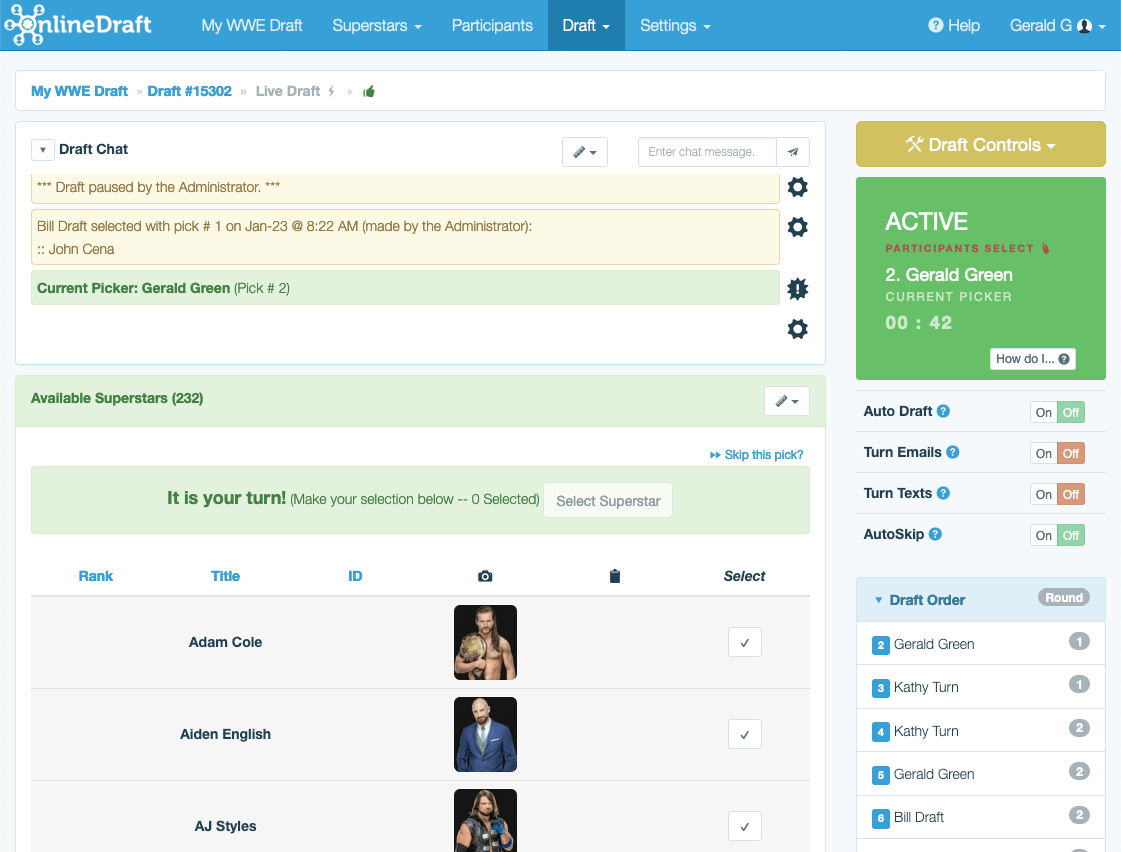Screen dimensions: 1121x852
Task: Click Auto Draft help question icon
Action: (944, 411)
